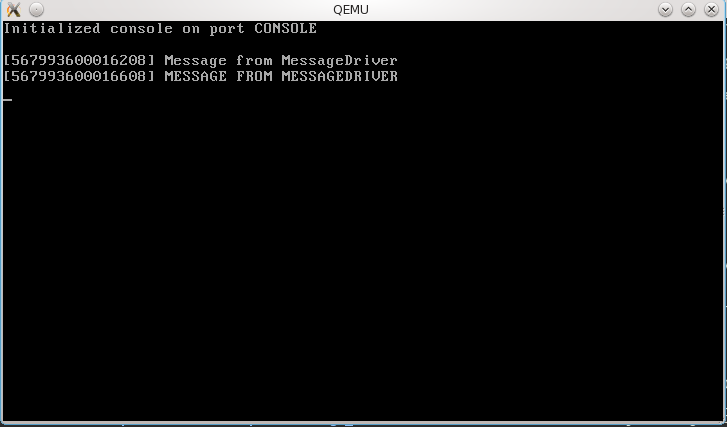727x427 pixels.
Task: Click timestamp [567993600016208]
Action: click(79, 61)
